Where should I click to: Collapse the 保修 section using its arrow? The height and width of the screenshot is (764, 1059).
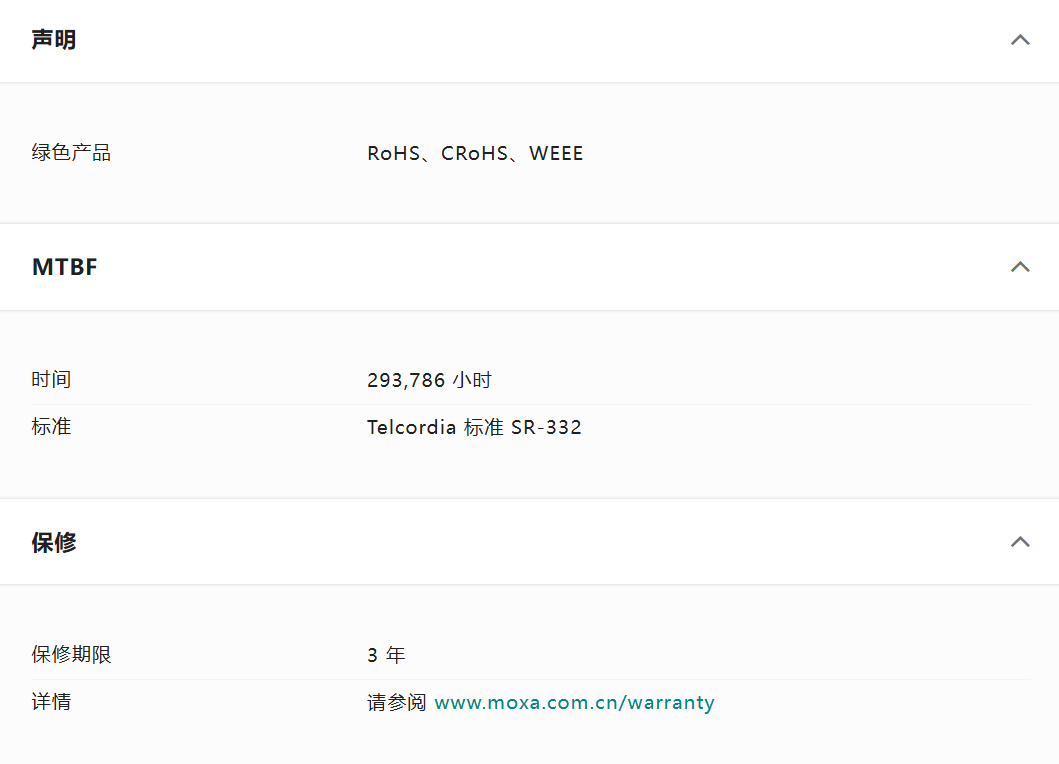[1020, 542]
